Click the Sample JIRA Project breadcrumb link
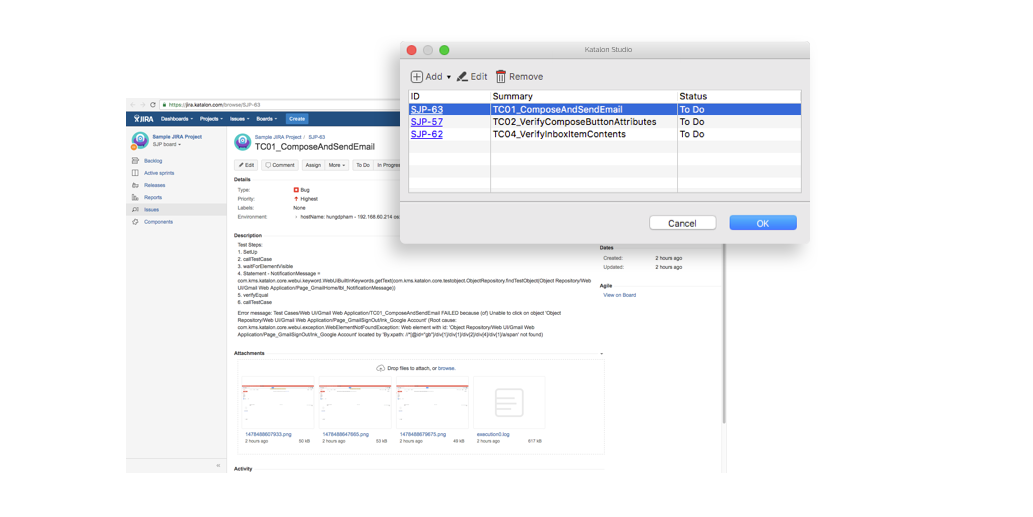This screenshot has width=1033, height=517. [278, 137]
